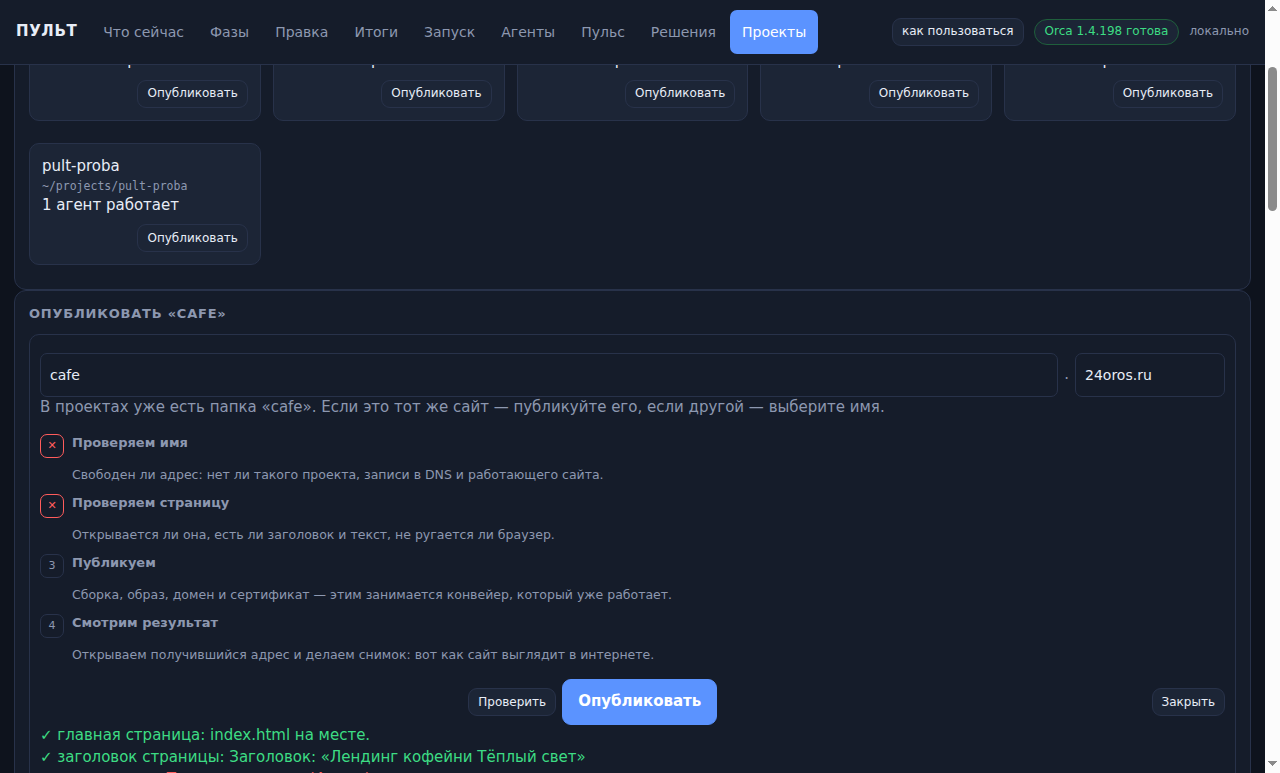
Task: Click the «Orca 1.4.198 готова» status badge
Action: click(1106, 31)
